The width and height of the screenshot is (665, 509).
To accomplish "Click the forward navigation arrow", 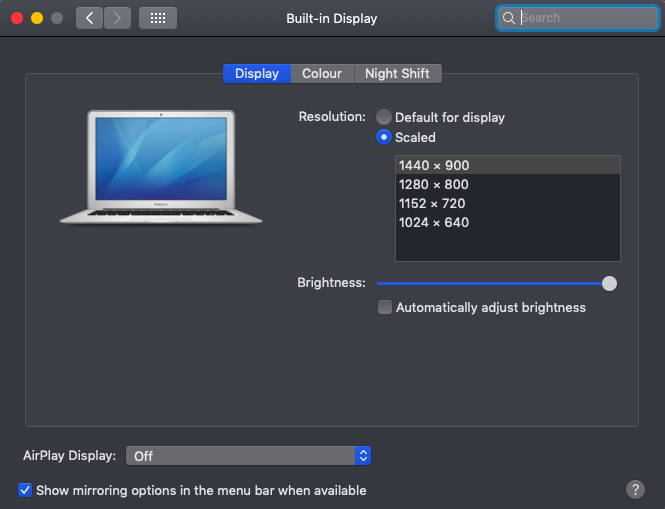I will pos(118,18).
